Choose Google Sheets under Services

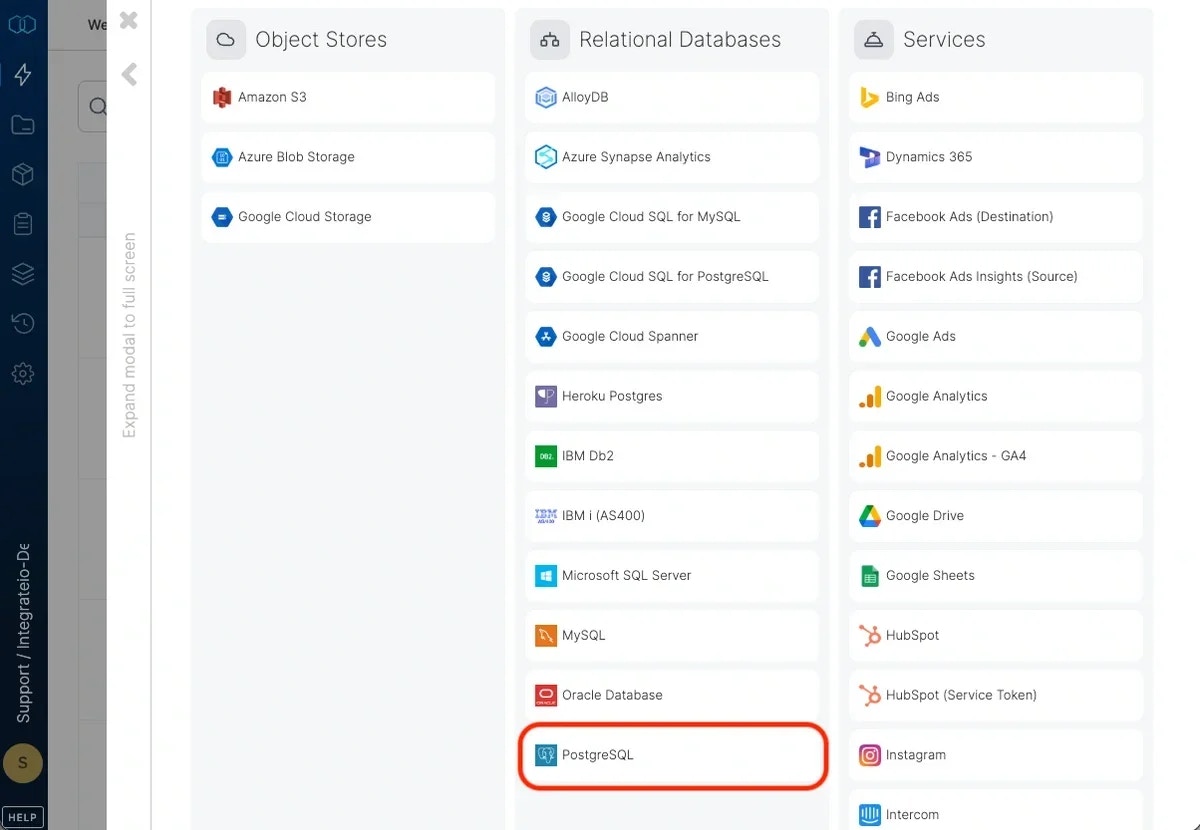(995, 575)
